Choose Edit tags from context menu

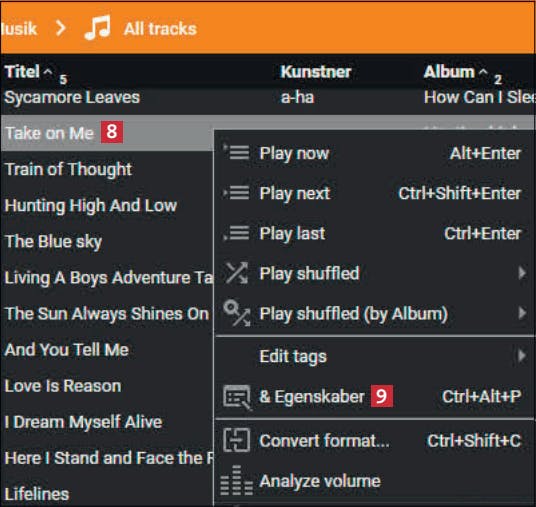point(293,356)
